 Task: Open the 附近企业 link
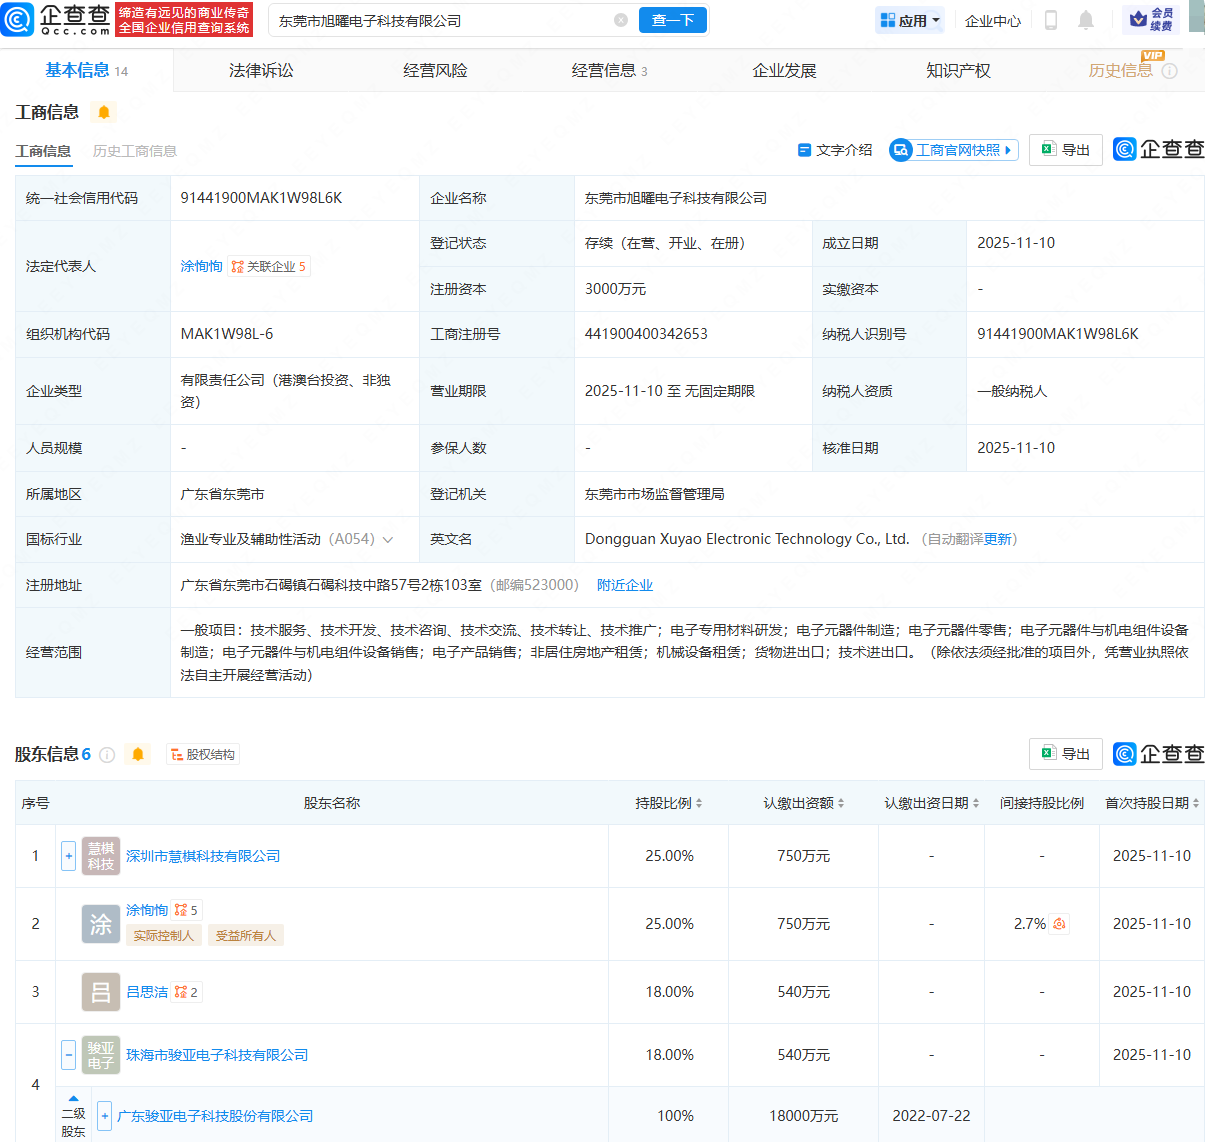point(625,585)
